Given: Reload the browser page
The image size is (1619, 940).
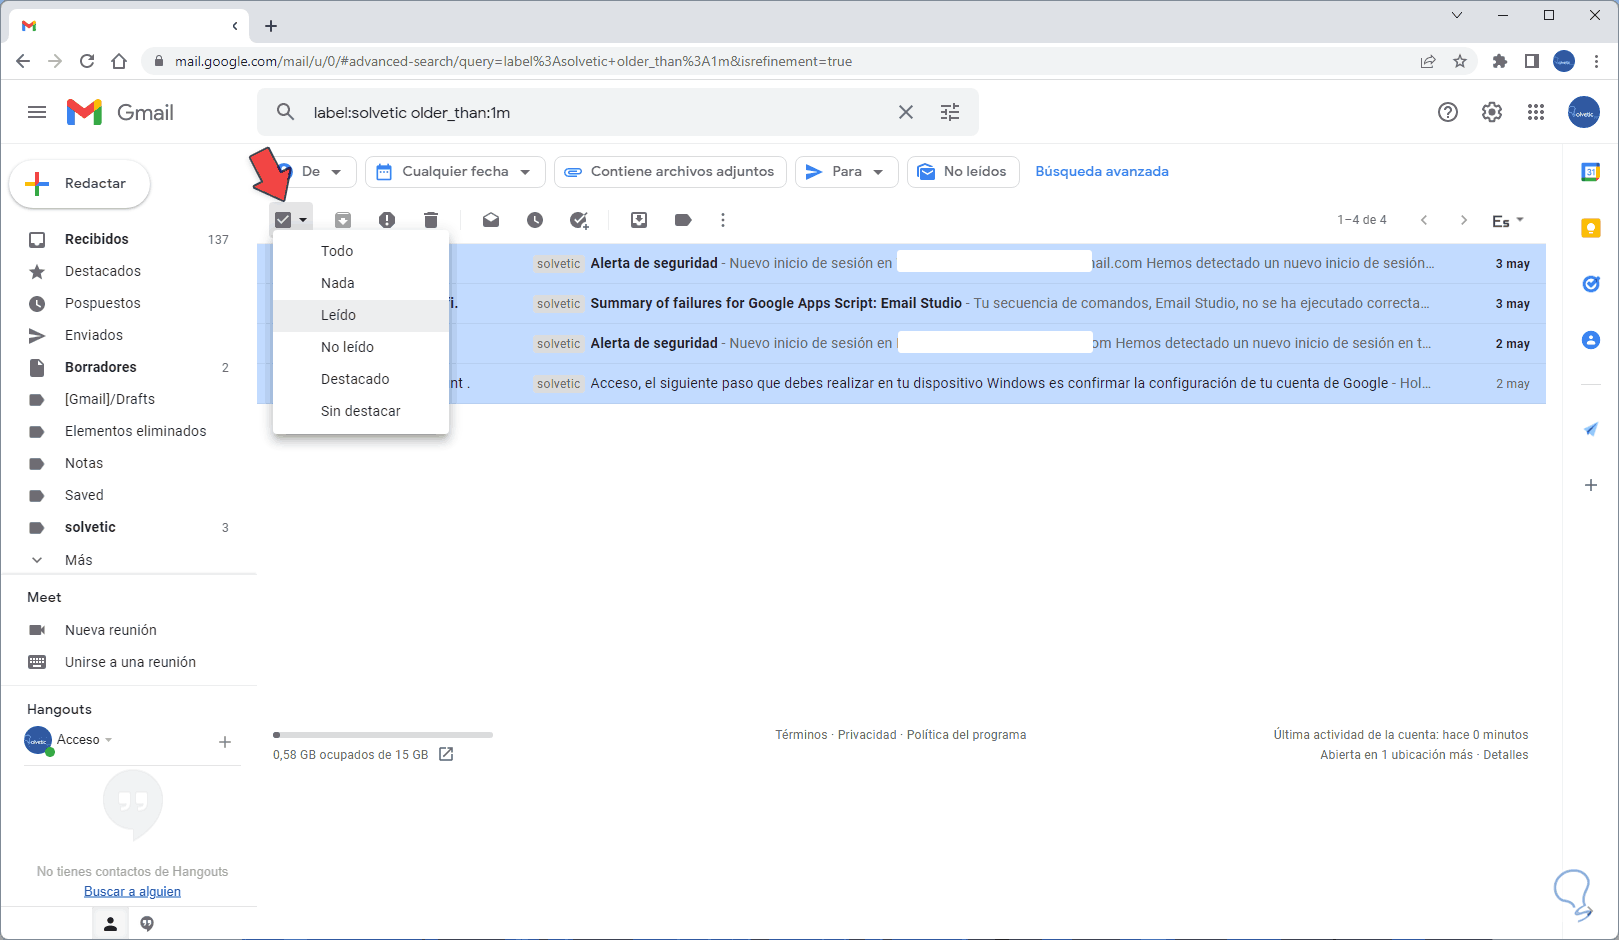Looking at the screenshot, I should pyautogui.click(x=87, y=61).
